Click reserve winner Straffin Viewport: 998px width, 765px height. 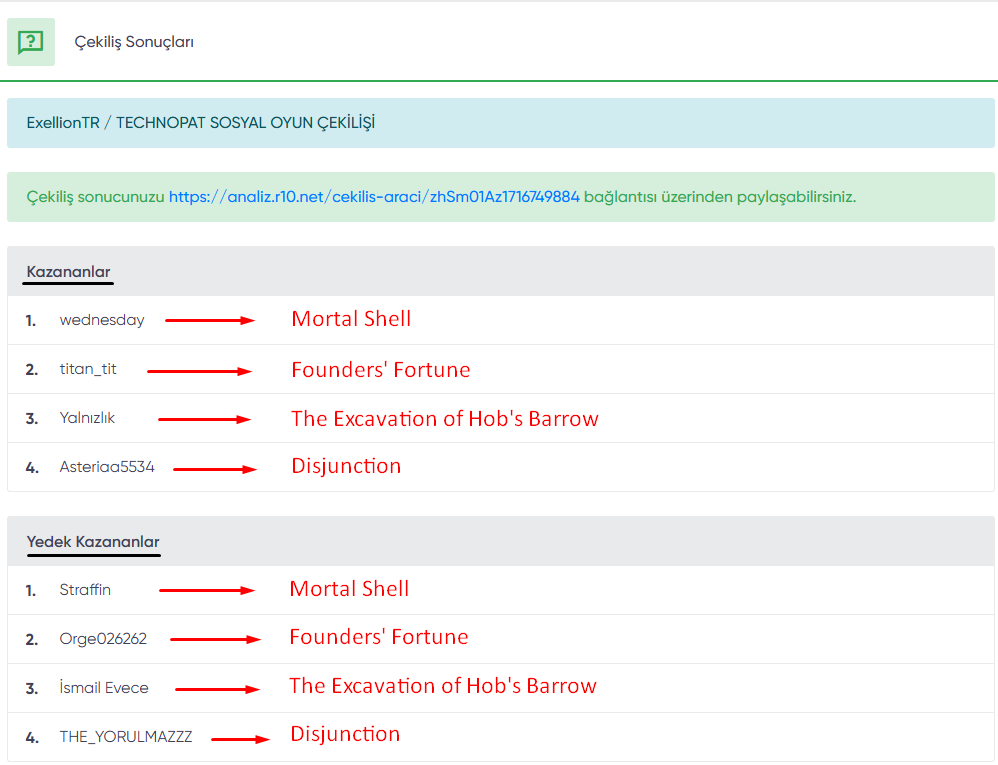85,590
